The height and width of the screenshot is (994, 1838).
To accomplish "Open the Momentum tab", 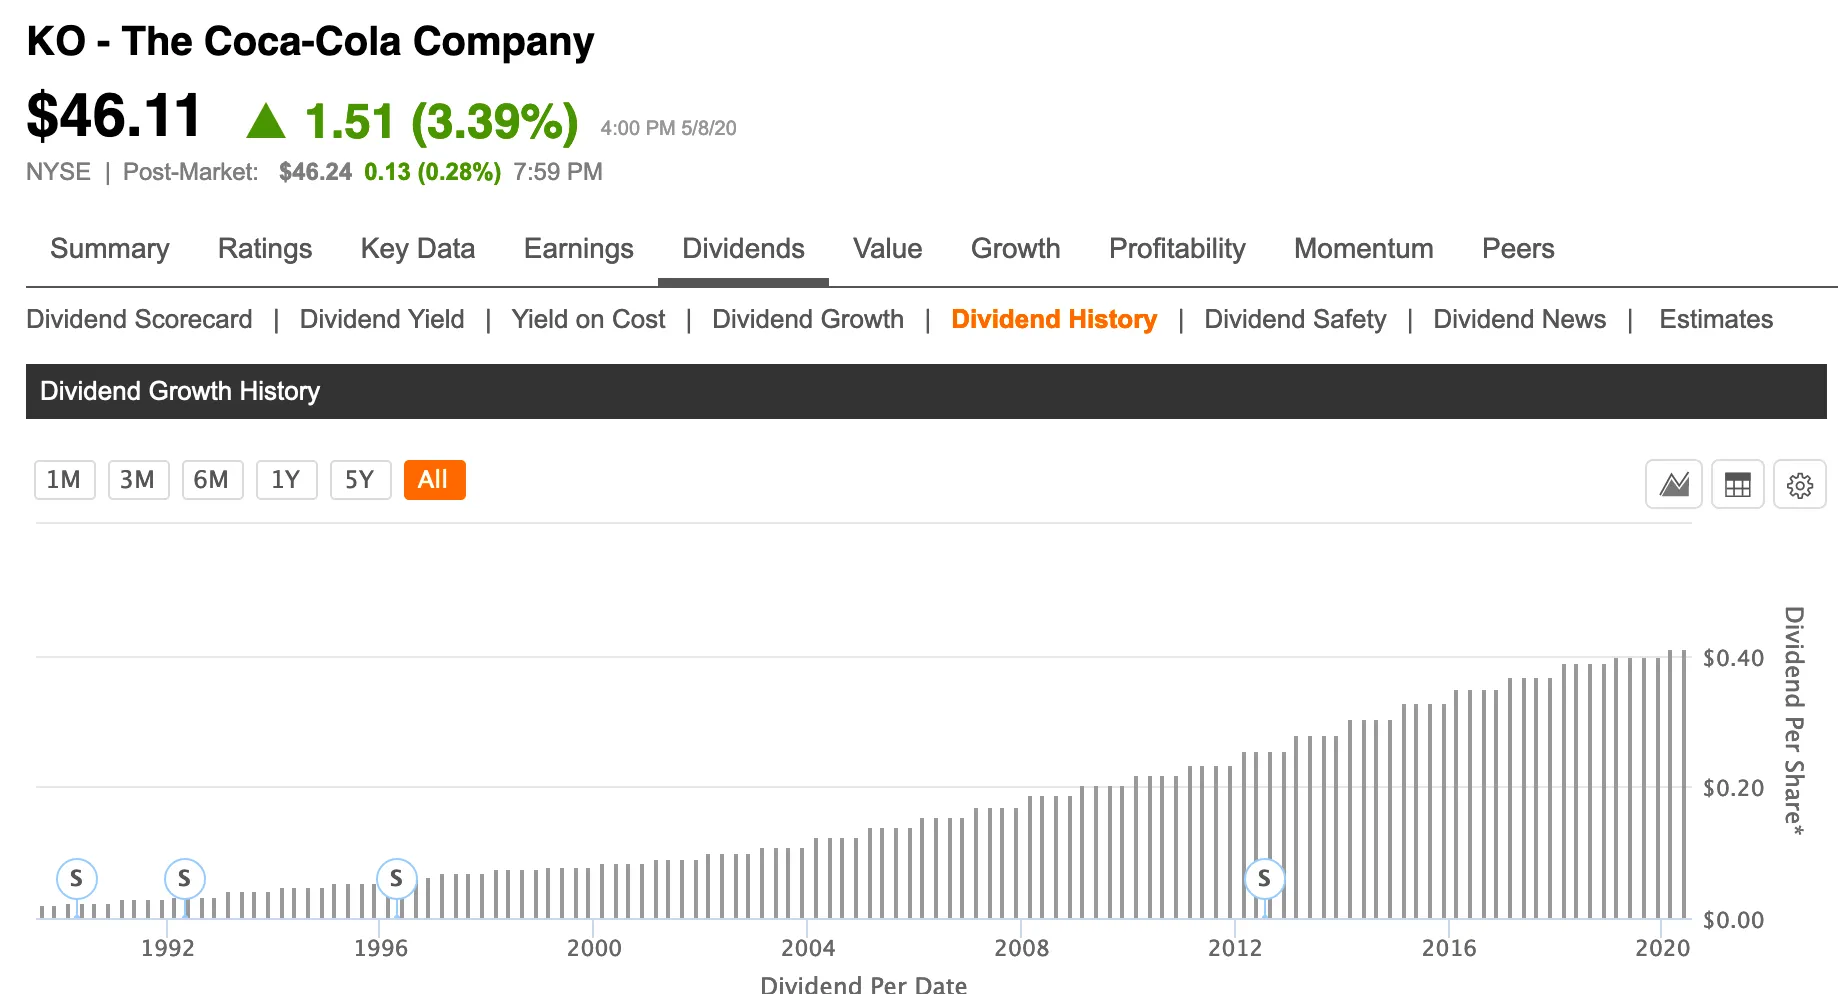I will click(1364, 248).
